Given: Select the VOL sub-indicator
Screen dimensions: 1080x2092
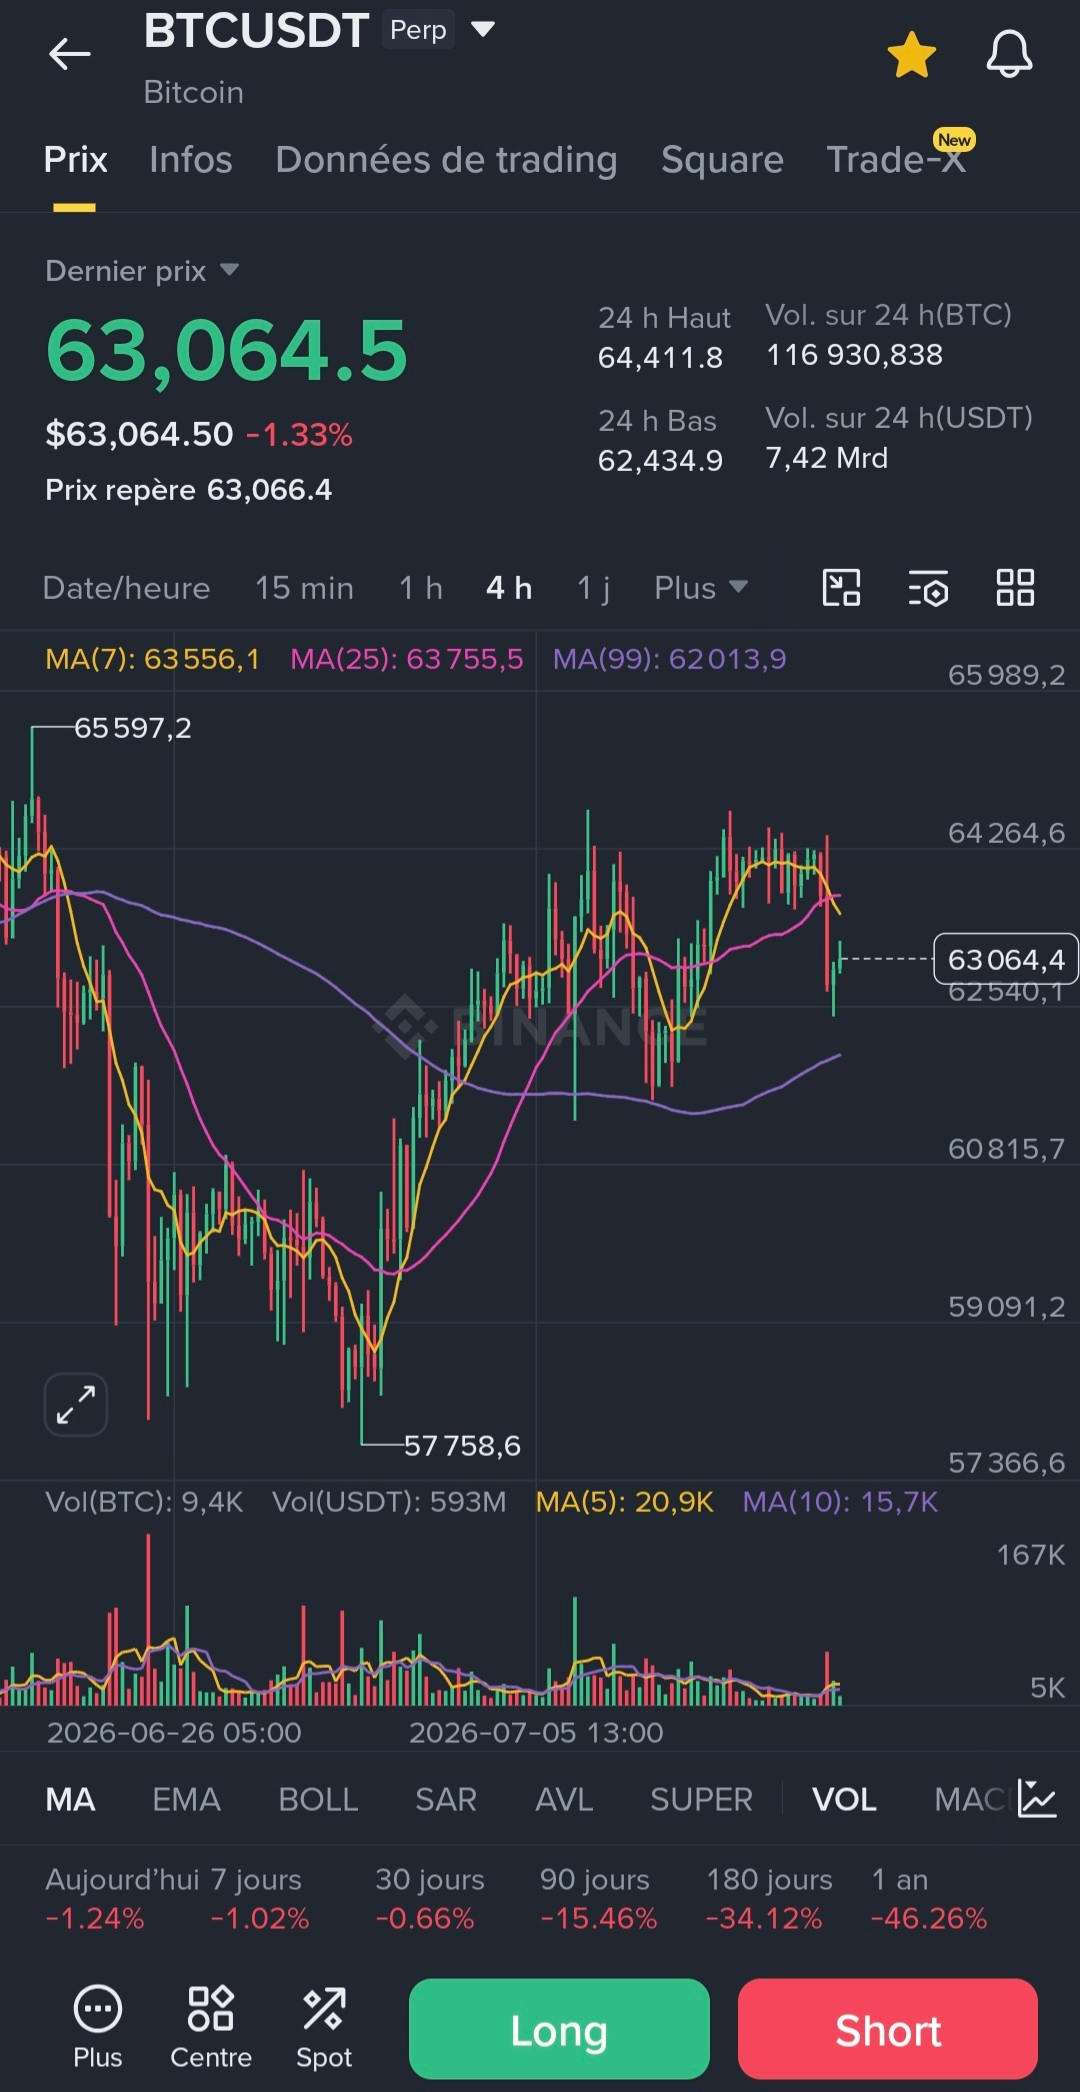Looking at the screenshot, I should (844, 1800).
